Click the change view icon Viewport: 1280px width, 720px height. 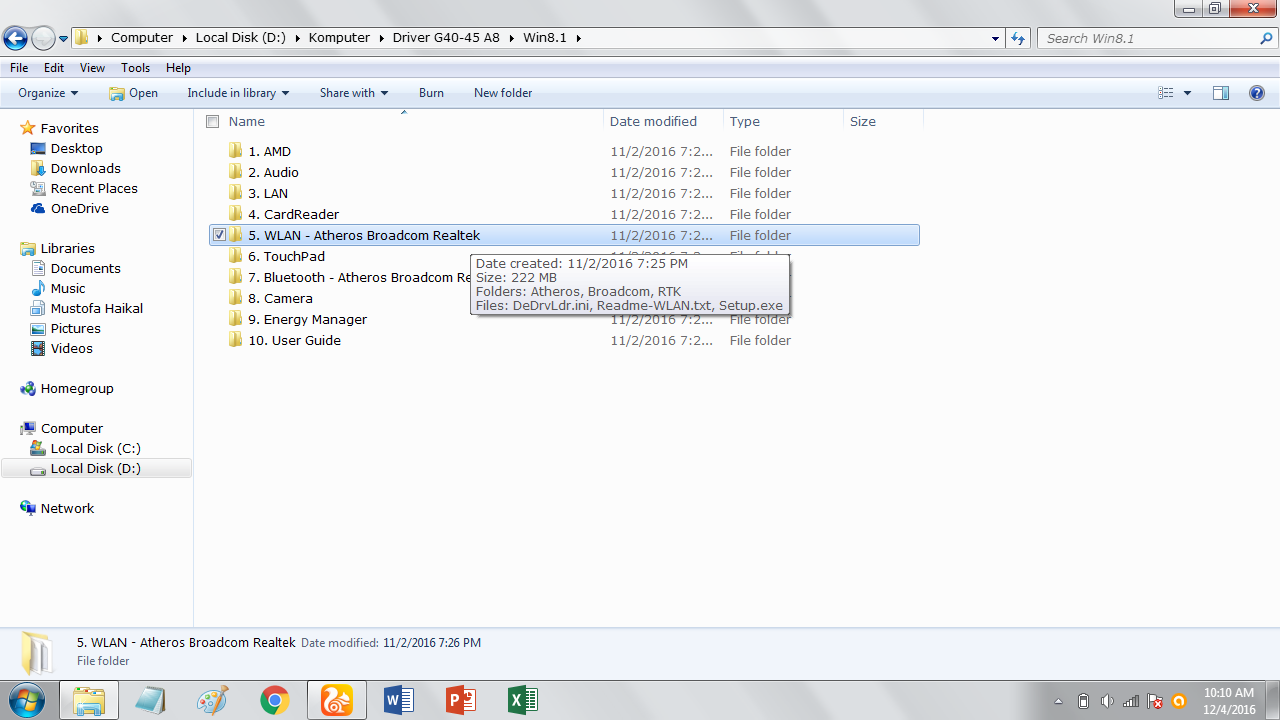[x=1166, y=93]
